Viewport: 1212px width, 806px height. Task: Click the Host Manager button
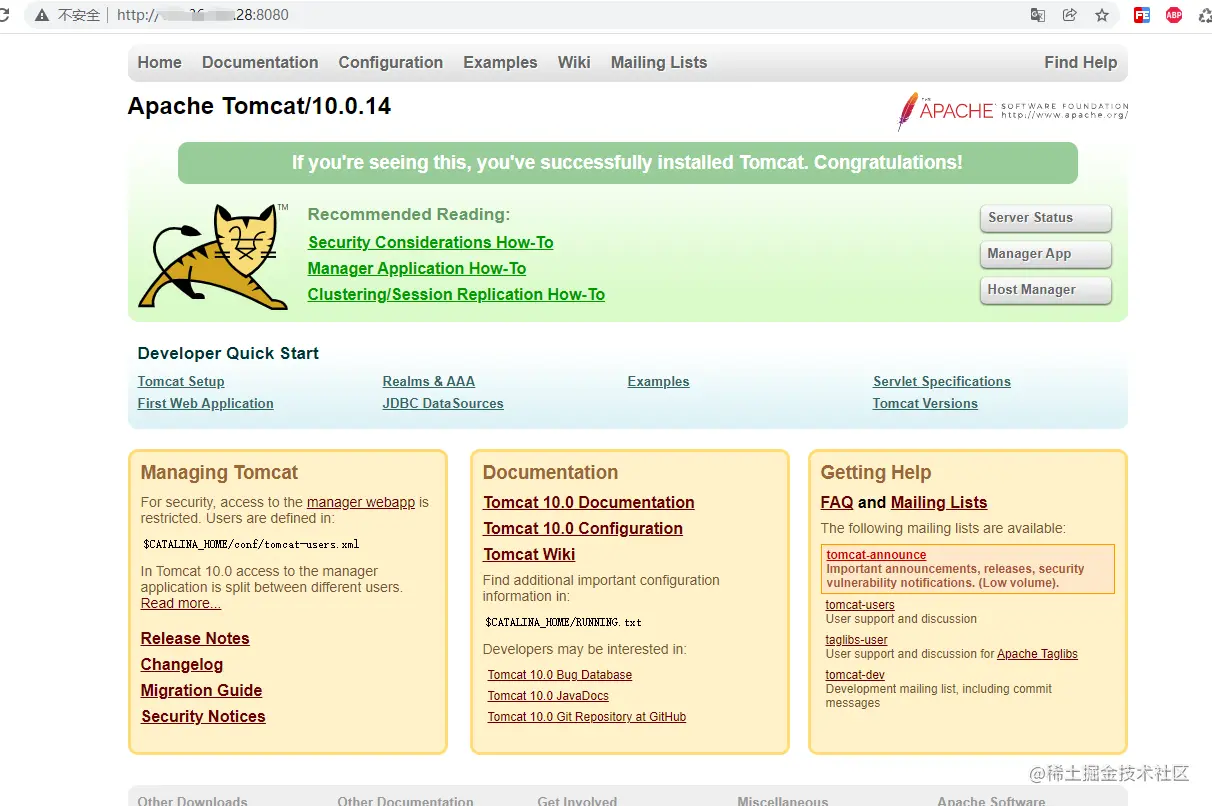(1045, 290)
